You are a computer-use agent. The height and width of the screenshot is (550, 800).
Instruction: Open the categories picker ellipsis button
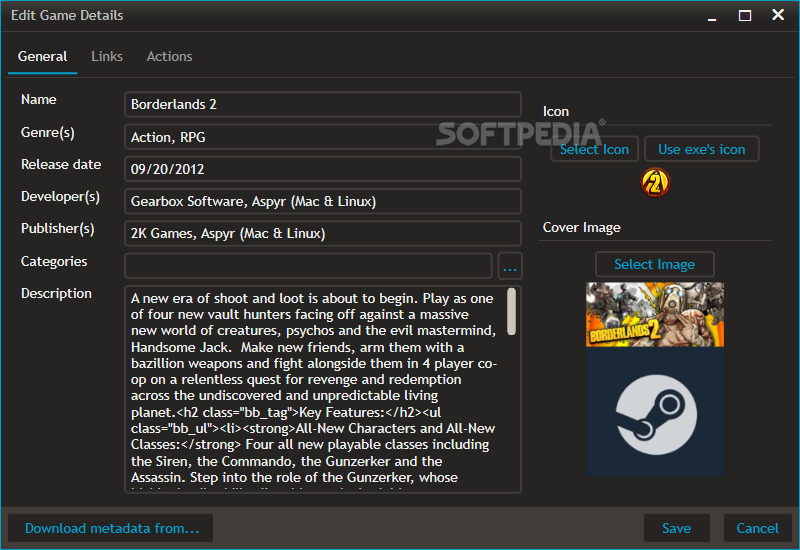pyautogui.click(x=510, y=266)
